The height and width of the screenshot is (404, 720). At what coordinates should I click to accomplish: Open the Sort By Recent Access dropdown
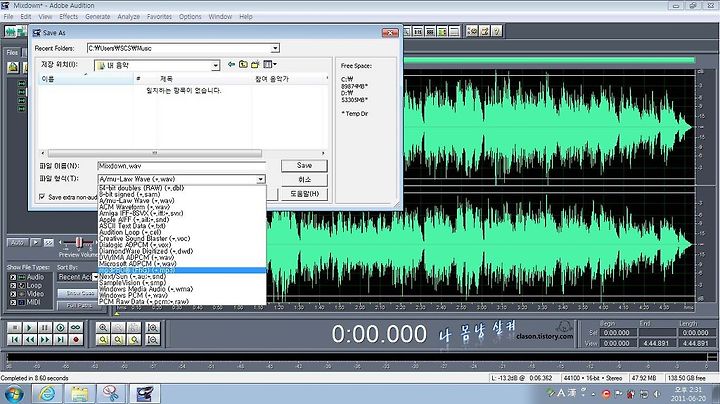(95, 277)
